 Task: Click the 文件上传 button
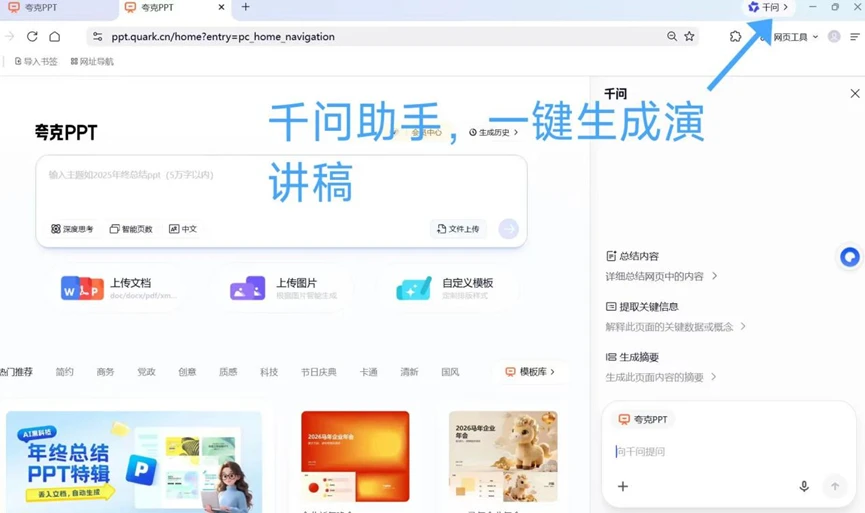(458, 229)
